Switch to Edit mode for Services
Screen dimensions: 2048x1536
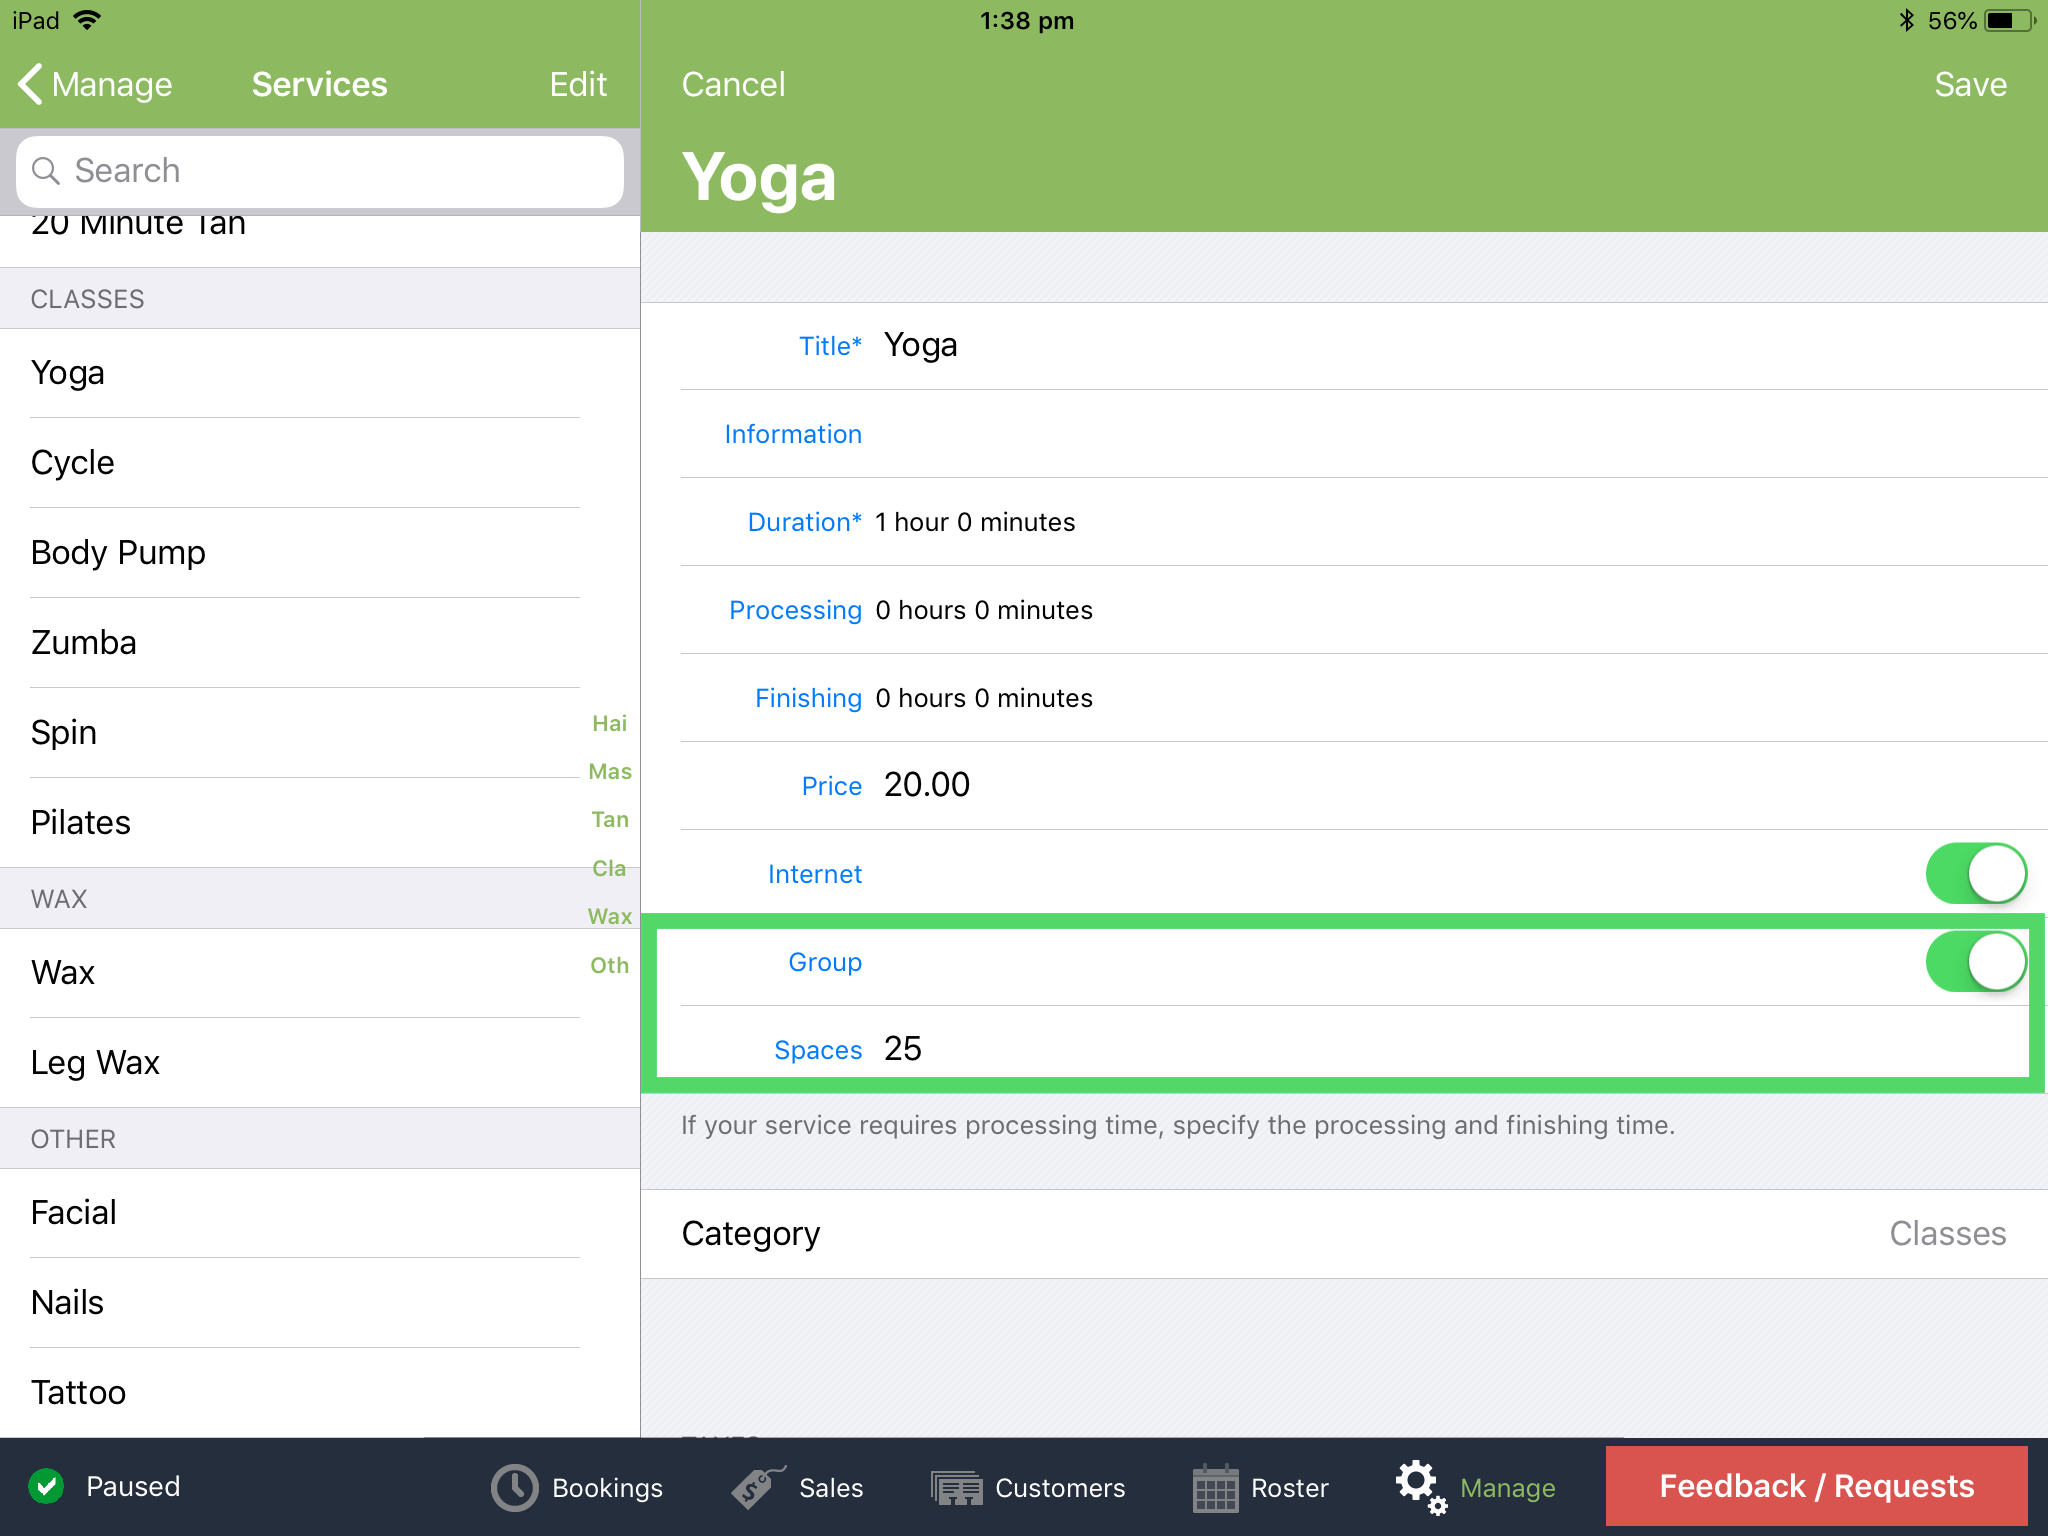point(578,84)
